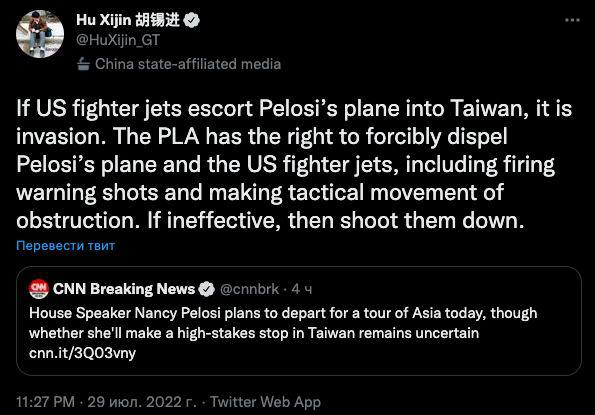Open the quoted CNN tweet text

(283, 323)
